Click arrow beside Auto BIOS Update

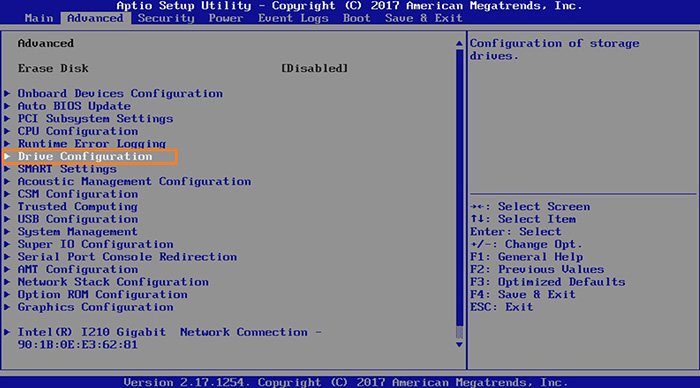7,106
